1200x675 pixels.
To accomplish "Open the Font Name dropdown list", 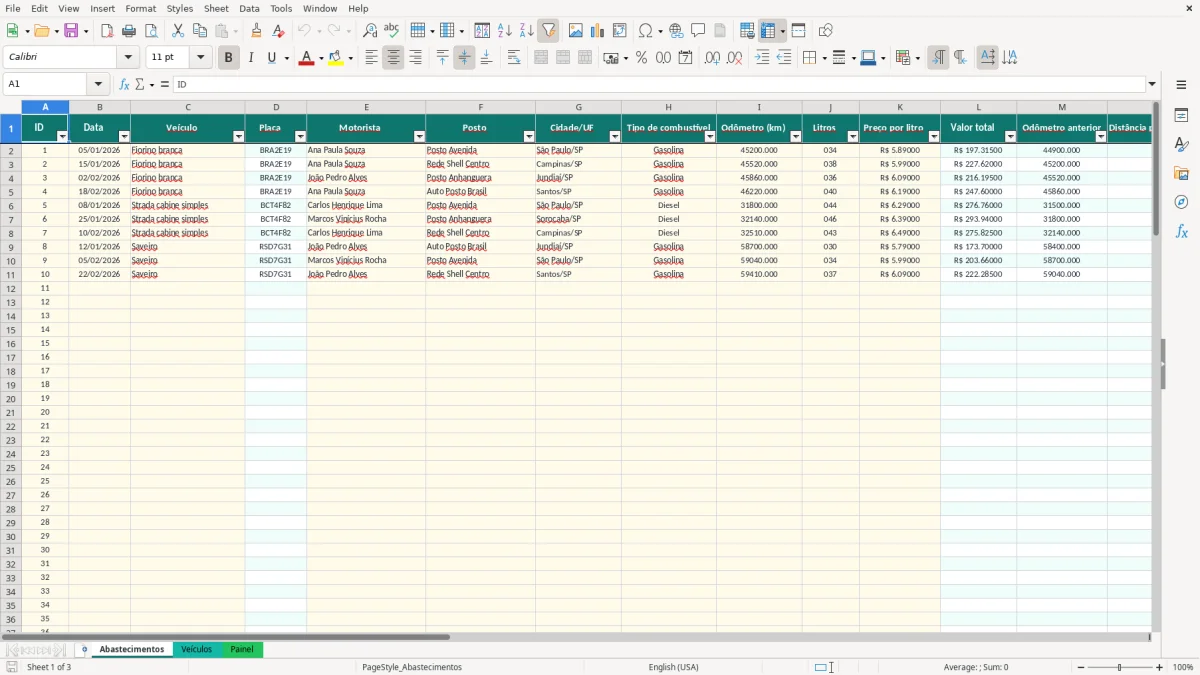I will tap(128, 58).
